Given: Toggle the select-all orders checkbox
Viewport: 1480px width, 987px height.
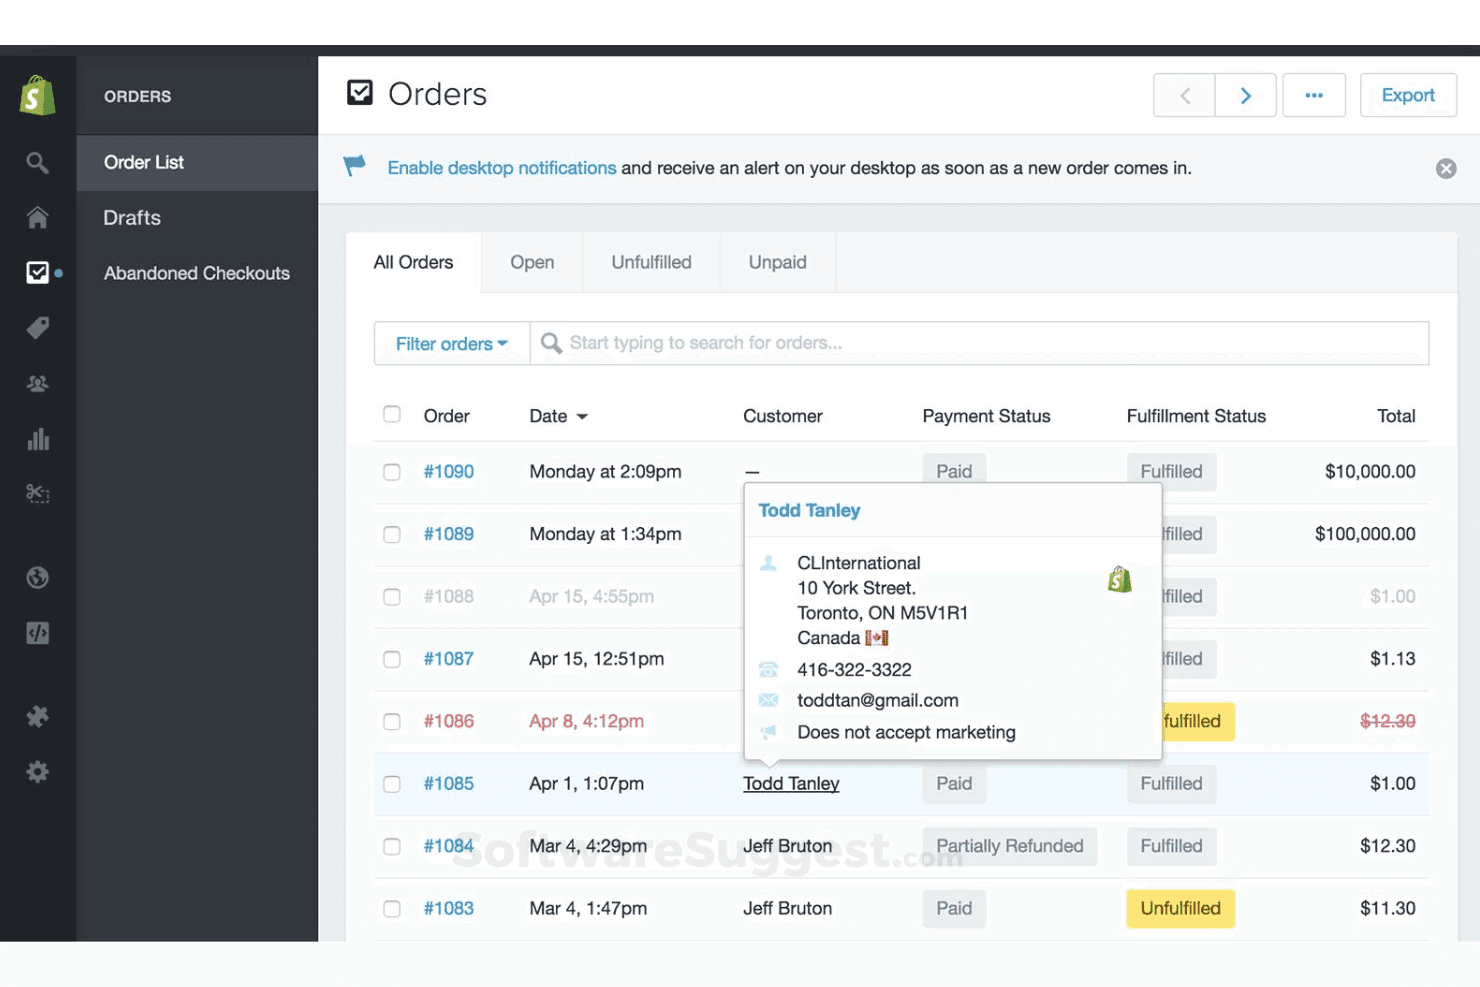Looking at the screenshot, I should coord(392,414).
